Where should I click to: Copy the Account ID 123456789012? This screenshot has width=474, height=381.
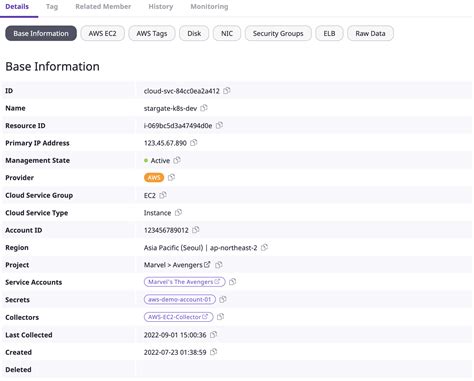[x=196, y=230]
